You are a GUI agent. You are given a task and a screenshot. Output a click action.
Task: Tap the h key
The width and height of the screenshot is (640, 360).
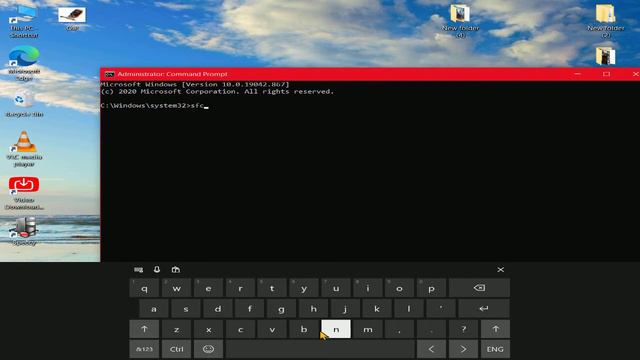point(313,309)
